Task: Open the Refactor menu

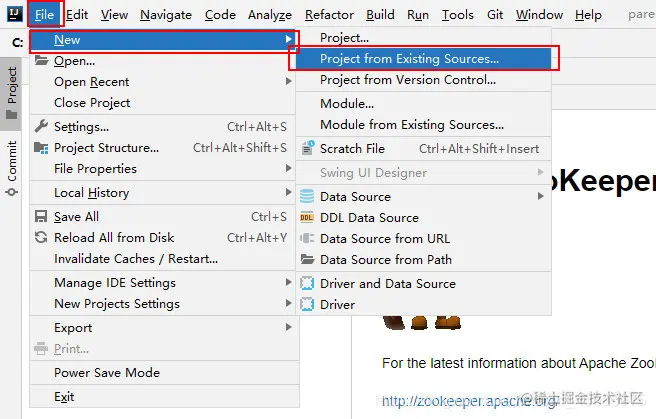Action: click(x=329, y=15)
